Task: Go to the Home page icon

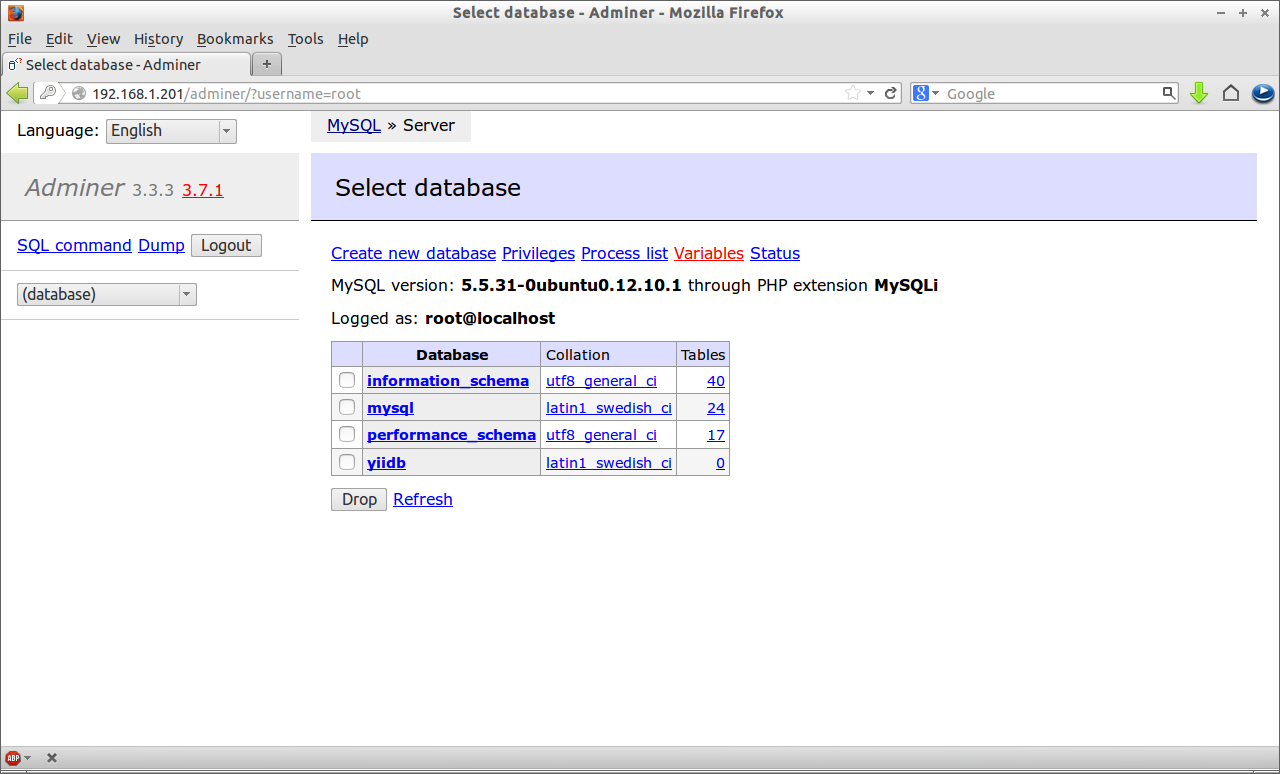Action: (x=1231, y=93)
